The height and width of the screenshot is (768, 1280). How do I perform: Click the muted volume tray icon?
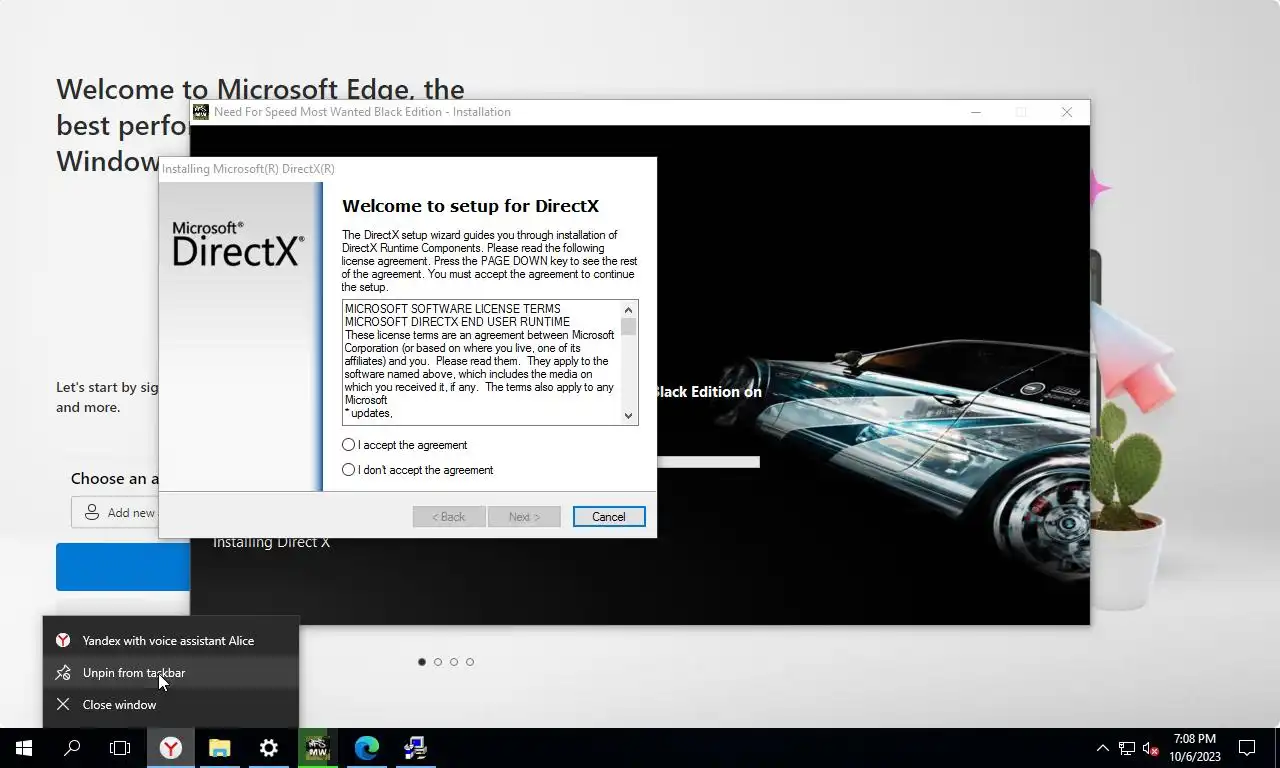(x=1150, y=748)
